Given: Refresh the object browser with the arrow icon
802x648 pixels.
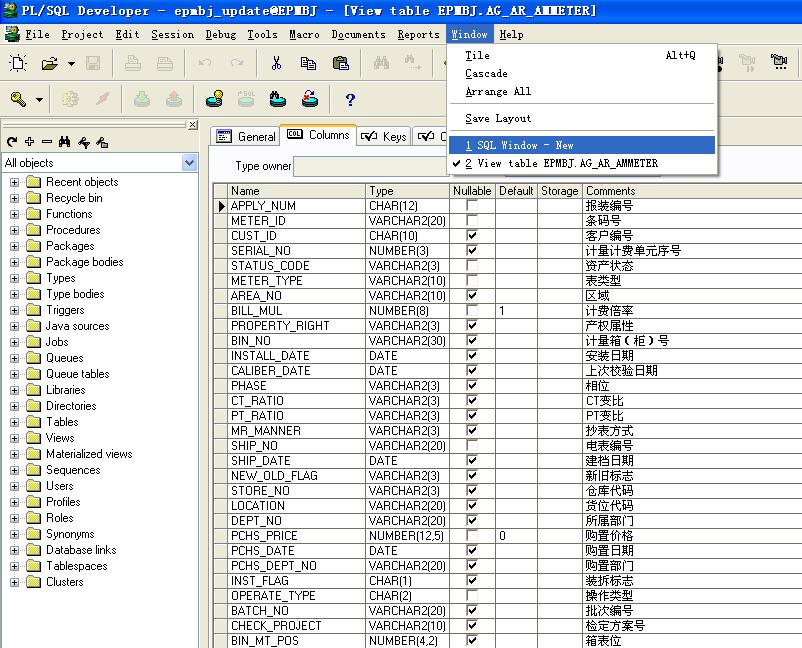Looking at the screenshot, I should point(12,141).
